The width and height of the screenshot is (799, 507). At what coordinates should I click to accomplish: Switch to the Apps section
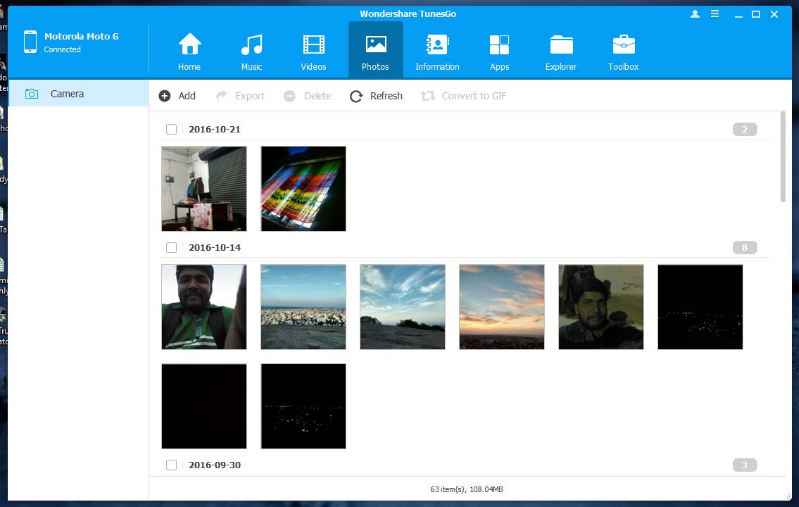499,45
